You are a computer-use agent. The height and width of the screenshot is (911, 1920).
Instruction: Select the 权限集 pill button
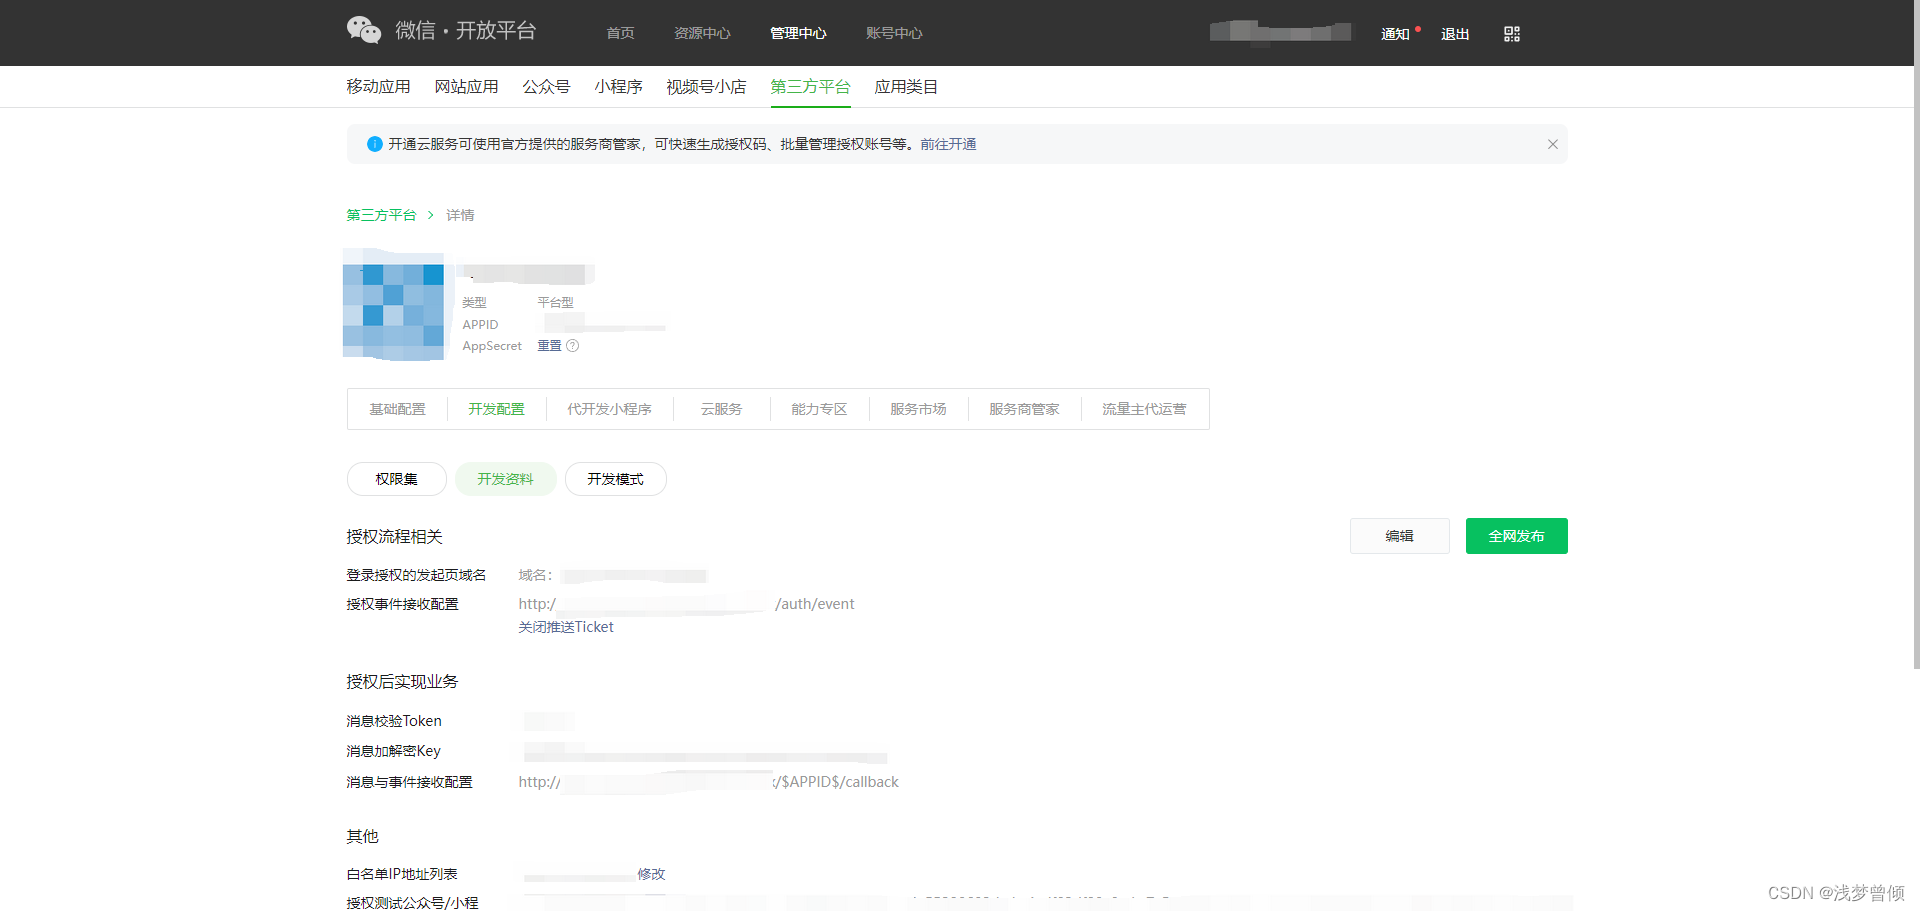click(x=396, y=479)
